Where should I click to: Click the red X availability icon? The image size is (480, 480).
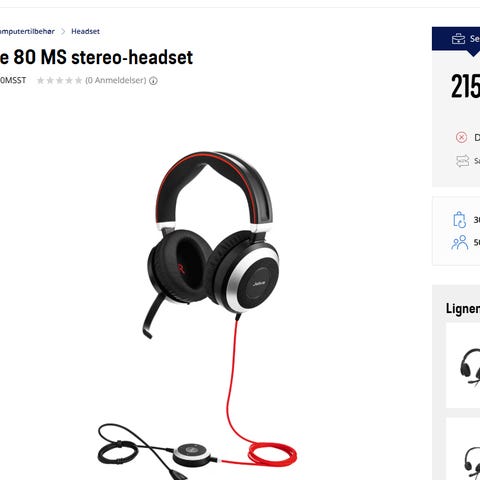tap(461, 137)
